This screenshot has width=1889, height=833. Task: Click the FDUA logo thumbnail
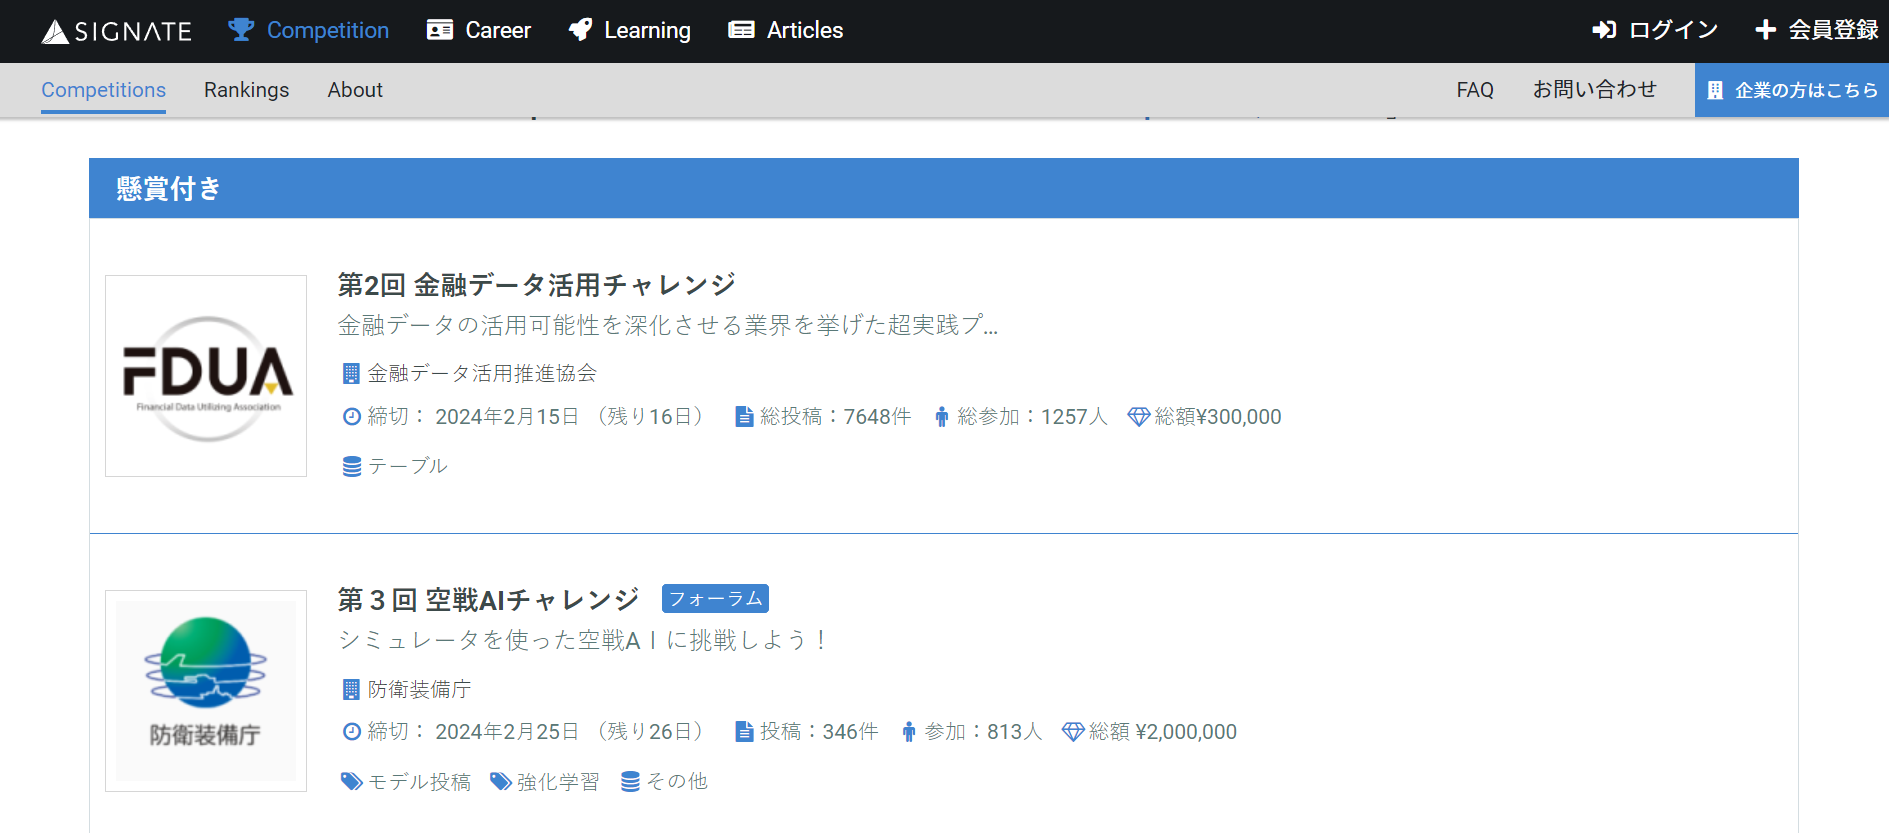206,376
